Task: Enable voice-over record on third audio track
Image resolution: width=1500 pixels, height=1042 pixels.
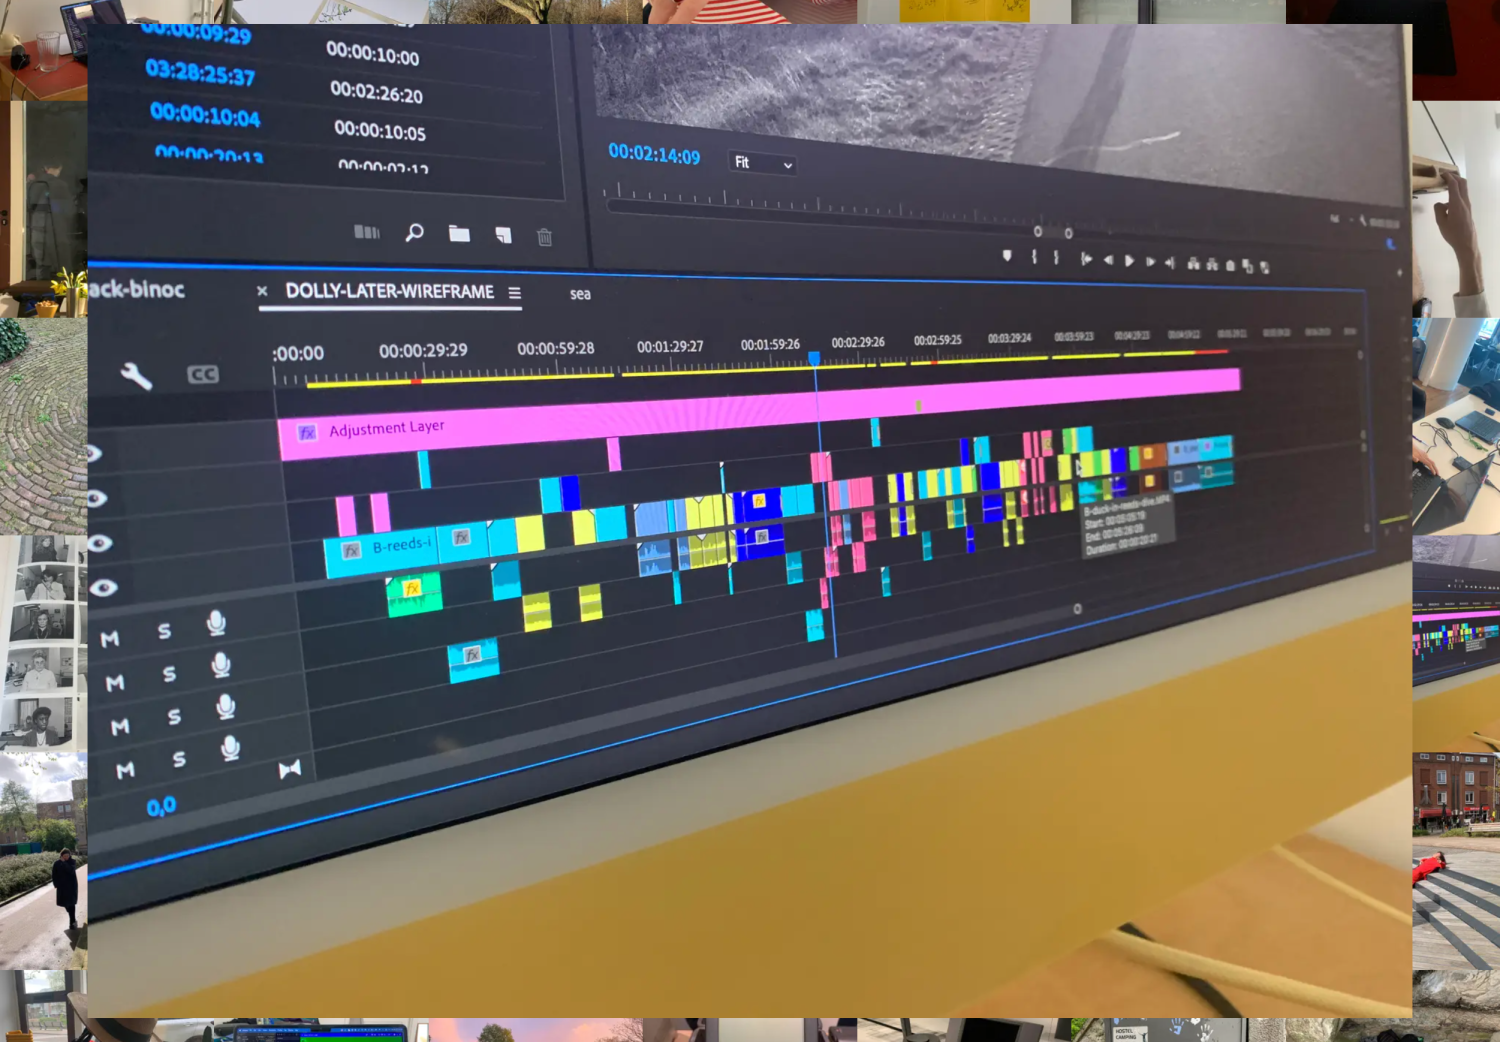Action: tap(226, 707)
